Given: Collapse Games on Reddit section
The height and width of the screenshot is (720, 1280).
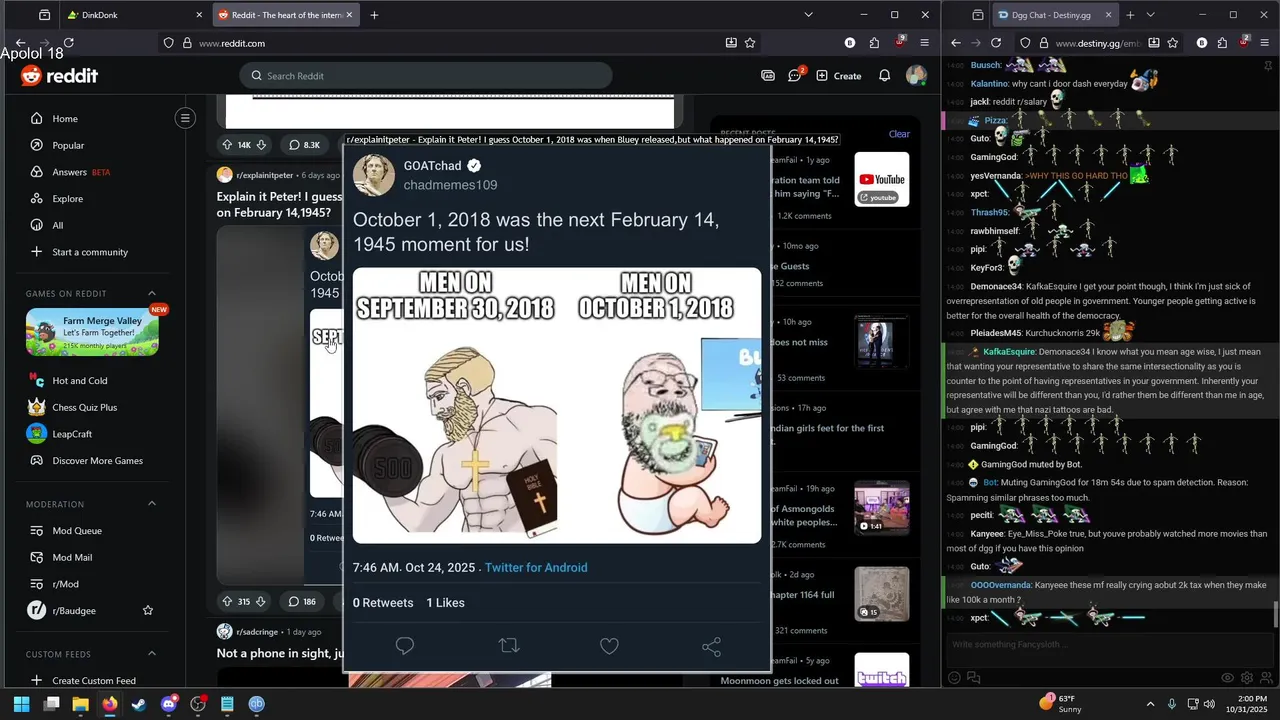Looking at the screenshot, I should pos(152,293).
